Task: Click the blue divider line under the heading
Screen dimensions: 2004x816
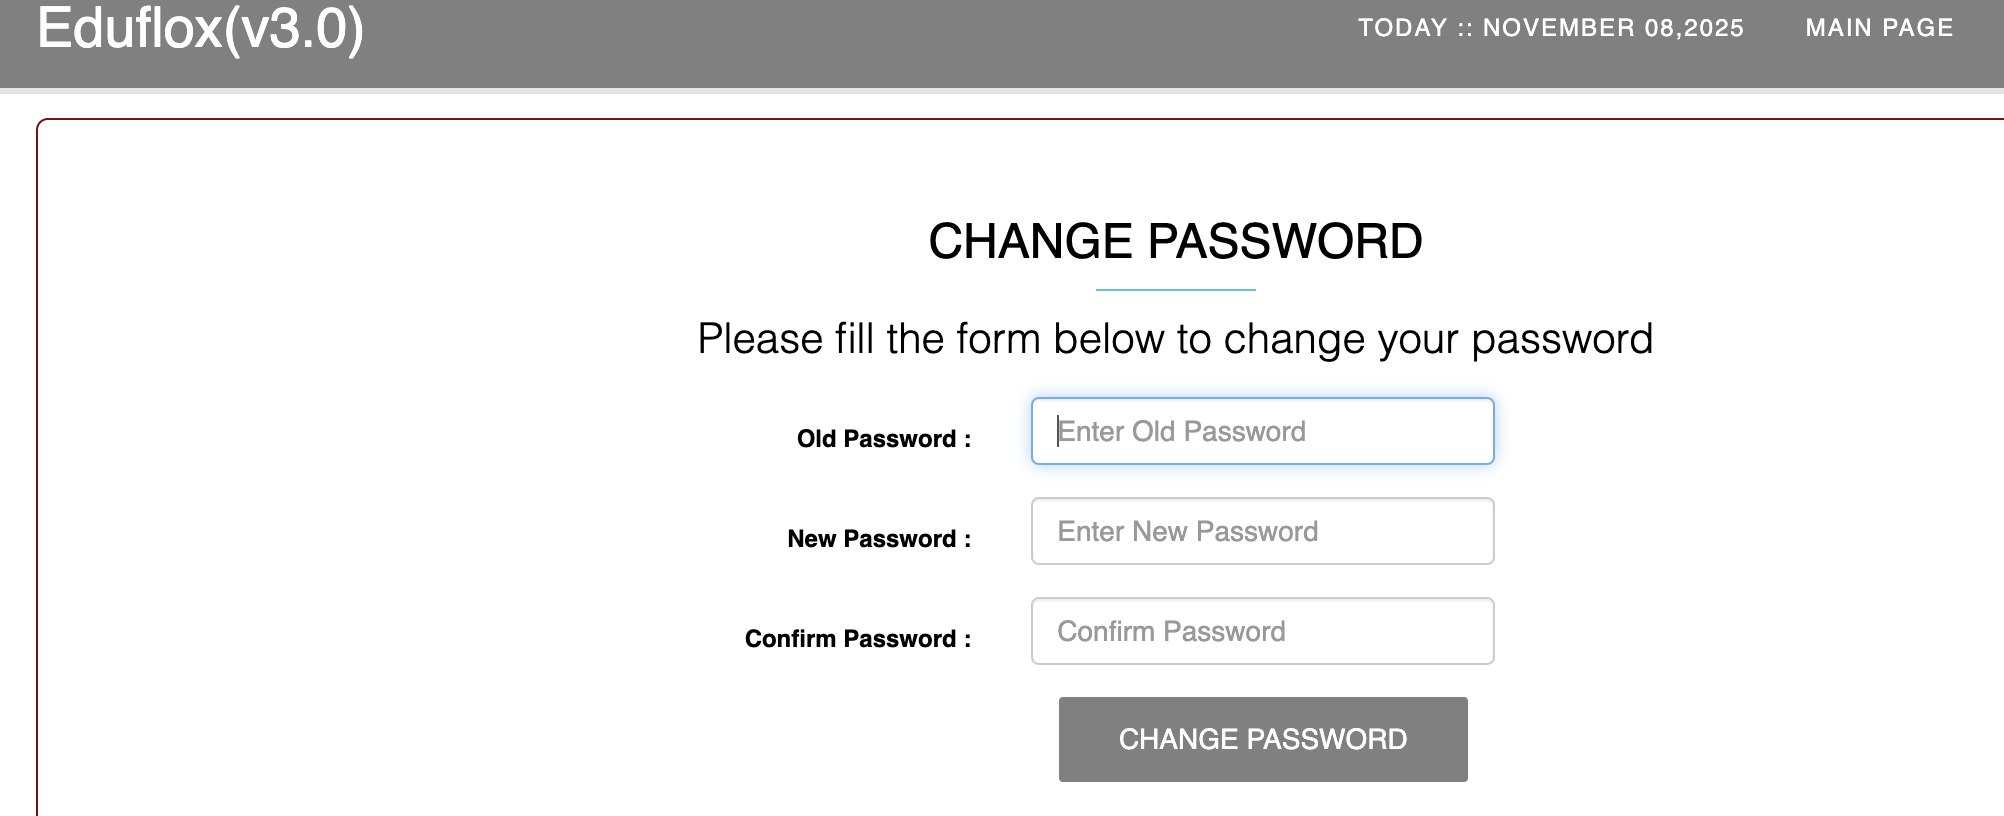Action: pos(1175,290)
